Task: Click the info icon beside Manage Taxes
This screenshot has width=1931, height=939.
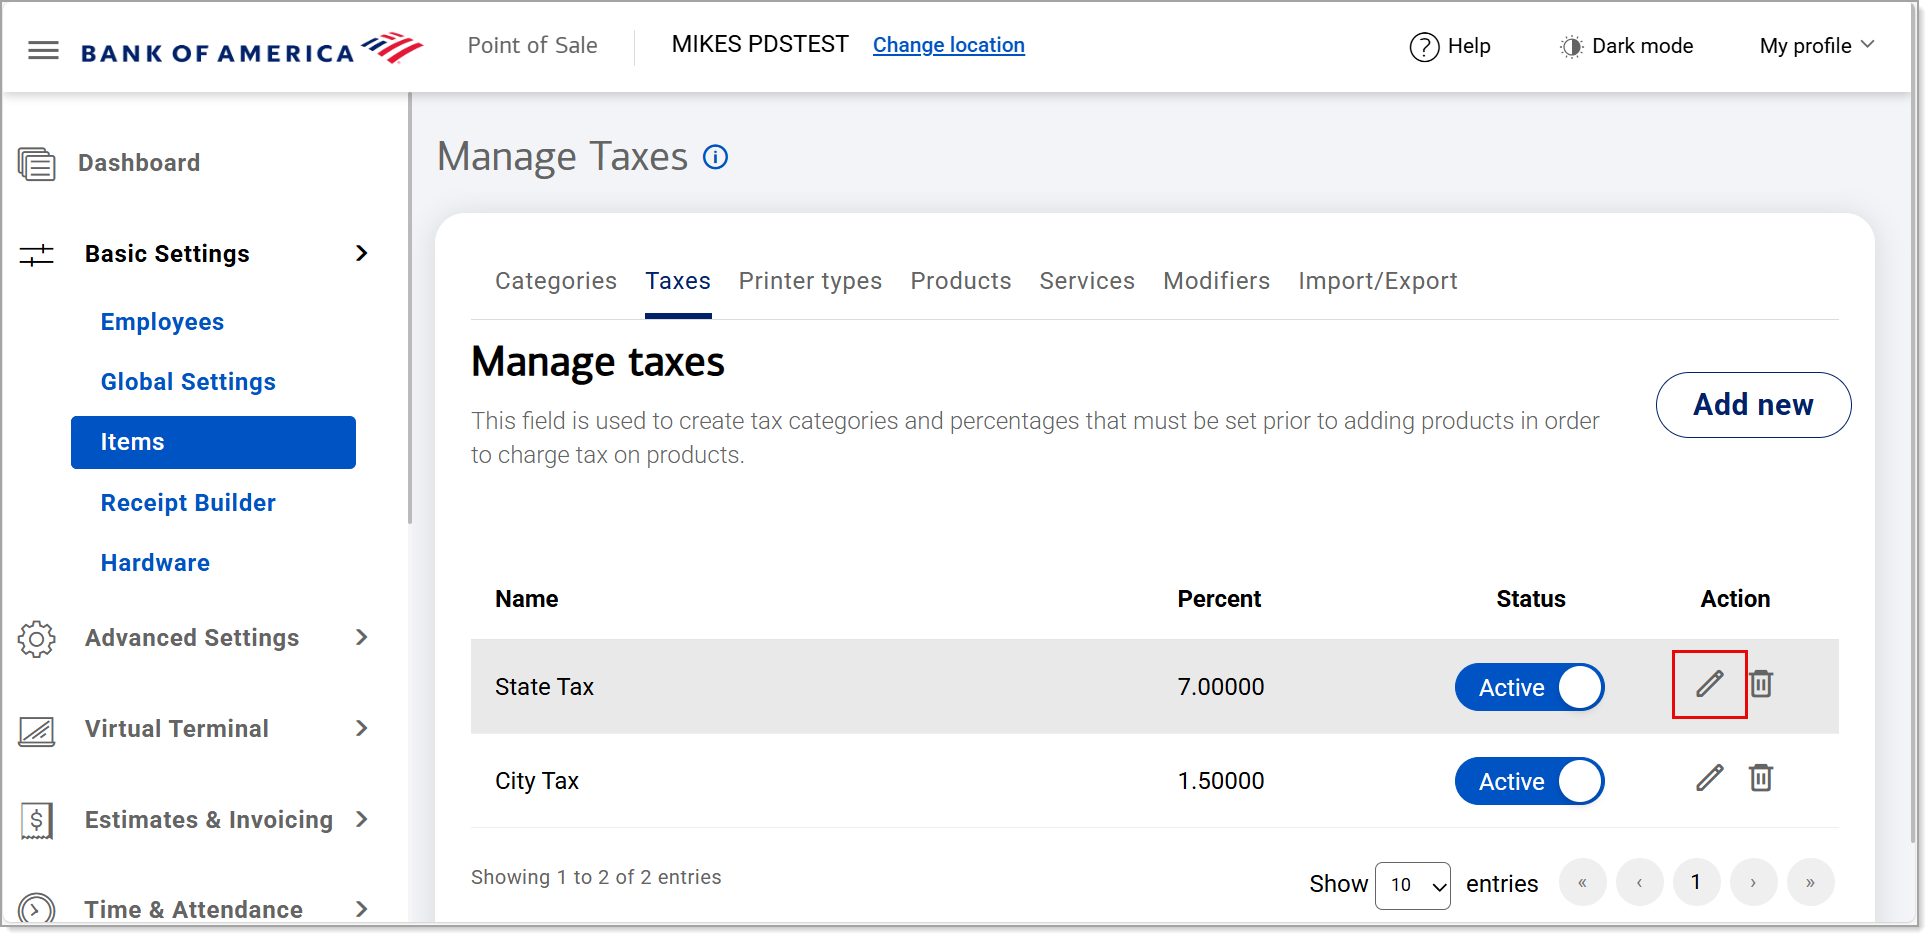Action: [x=716, y=157]
